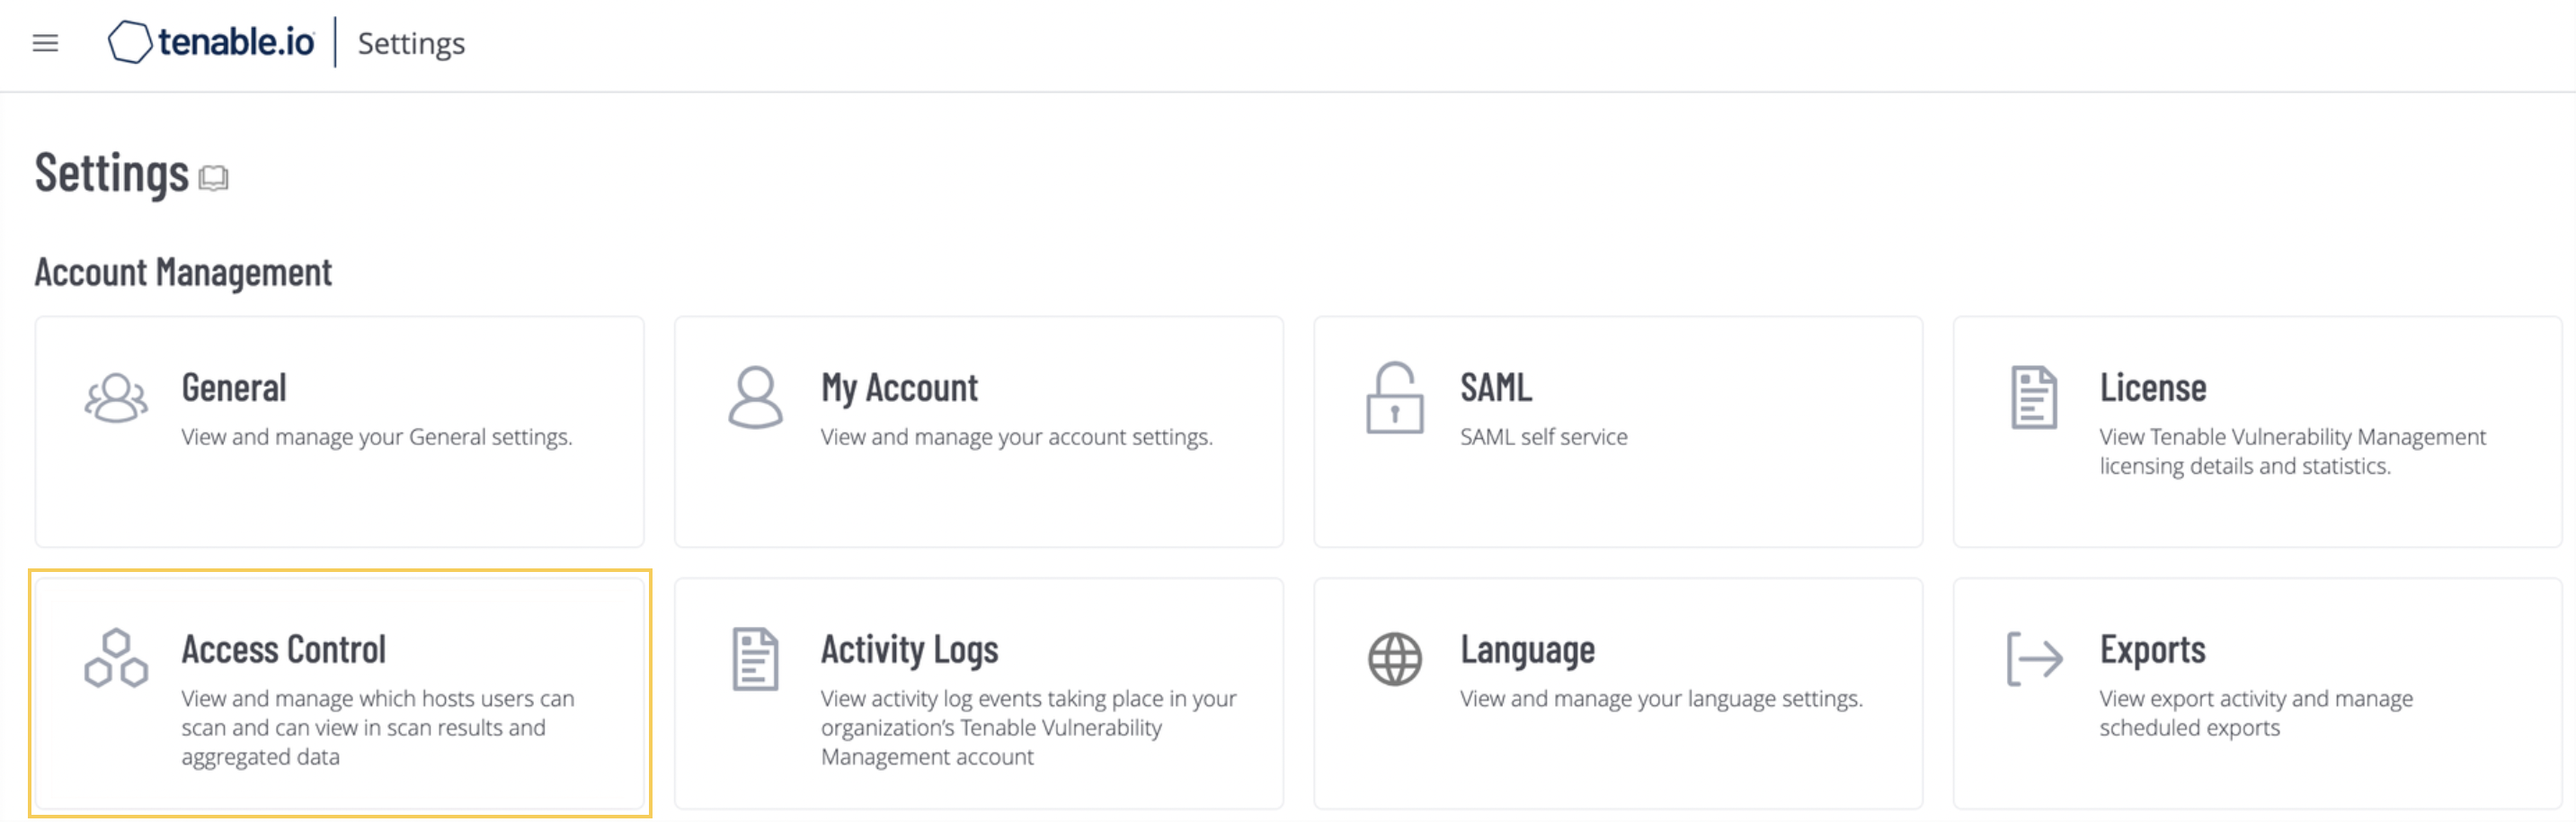Open the My Account heading

(x=899, y=388)
